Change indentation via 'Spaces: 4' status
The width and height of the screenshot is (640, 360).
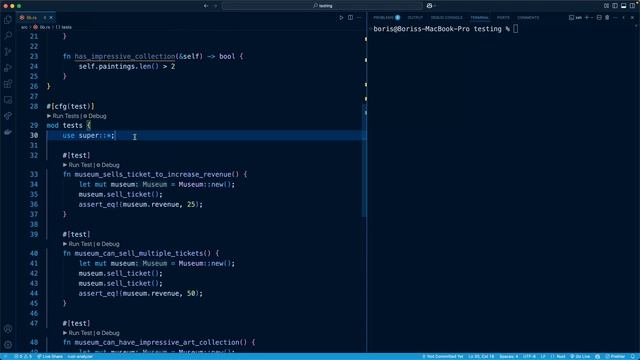click(509, 356)
